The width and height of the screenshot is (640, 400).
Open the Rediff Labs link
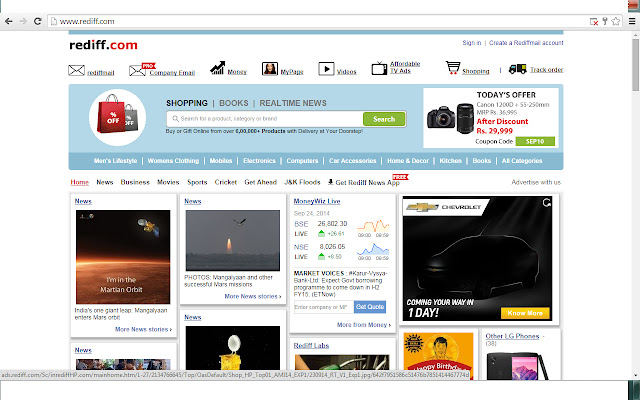pyautogui.click(x=311, y=346)
